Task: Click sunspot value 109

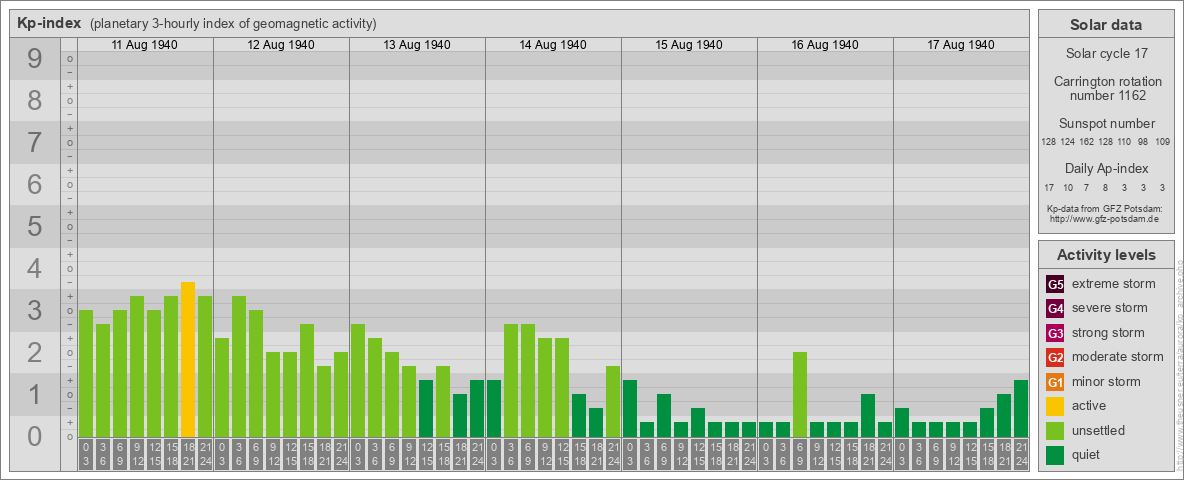Action: click(1163, 142)
